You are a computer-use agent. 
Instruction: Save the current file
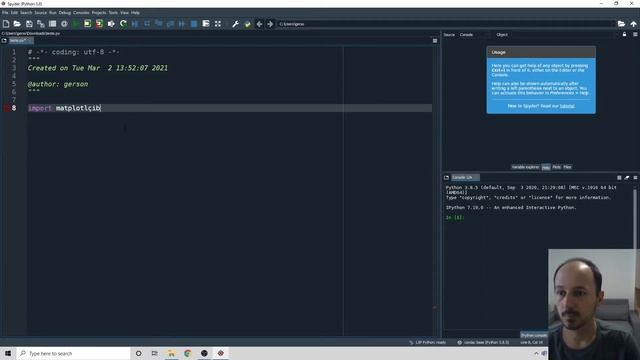click(x=29, y=24)
